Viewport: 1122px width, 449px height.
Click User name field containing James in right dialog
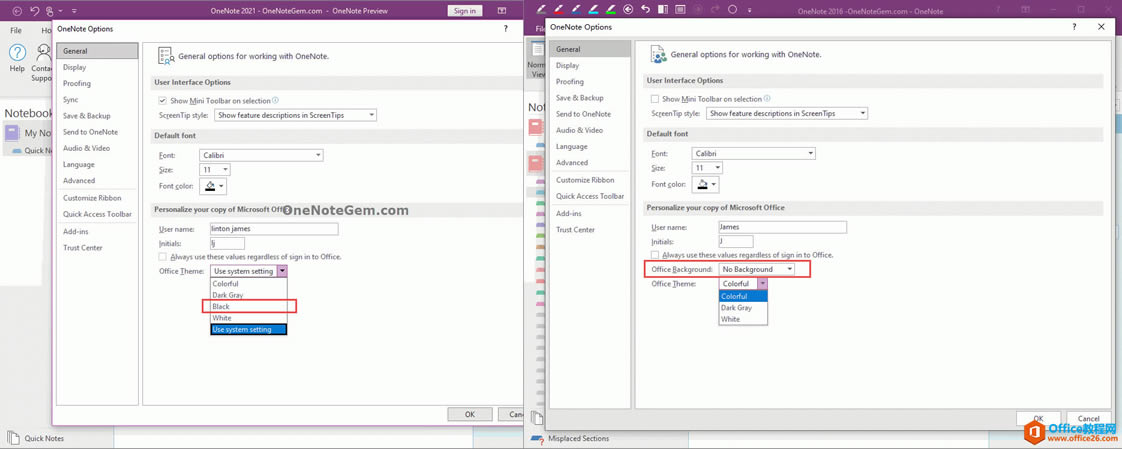(783, 227)
